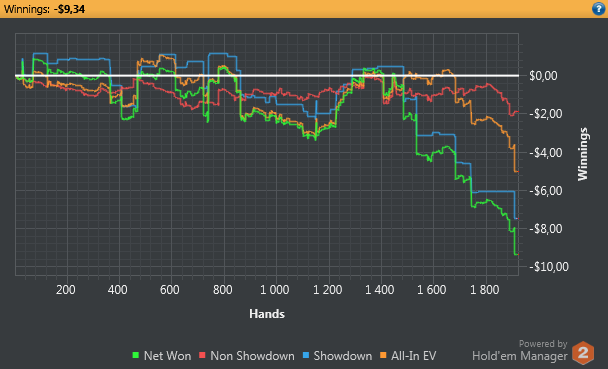This screenshot has width=608, height=369.
Task: Click the green Net Won line endpoint
Action: pos(516,254)
